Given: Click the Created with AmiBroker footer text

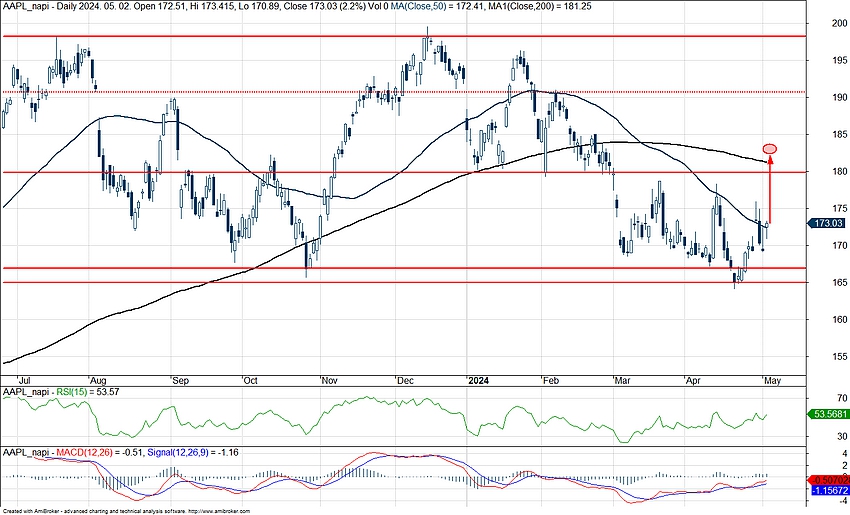Looking at the screenshot, I should click(127, 511).
